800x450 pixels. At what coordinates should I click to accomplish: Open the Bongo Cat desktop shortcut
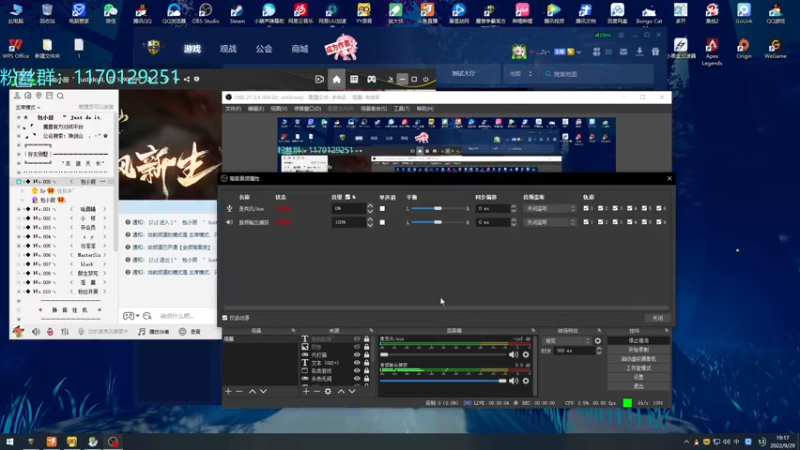[x=649, y=13]
